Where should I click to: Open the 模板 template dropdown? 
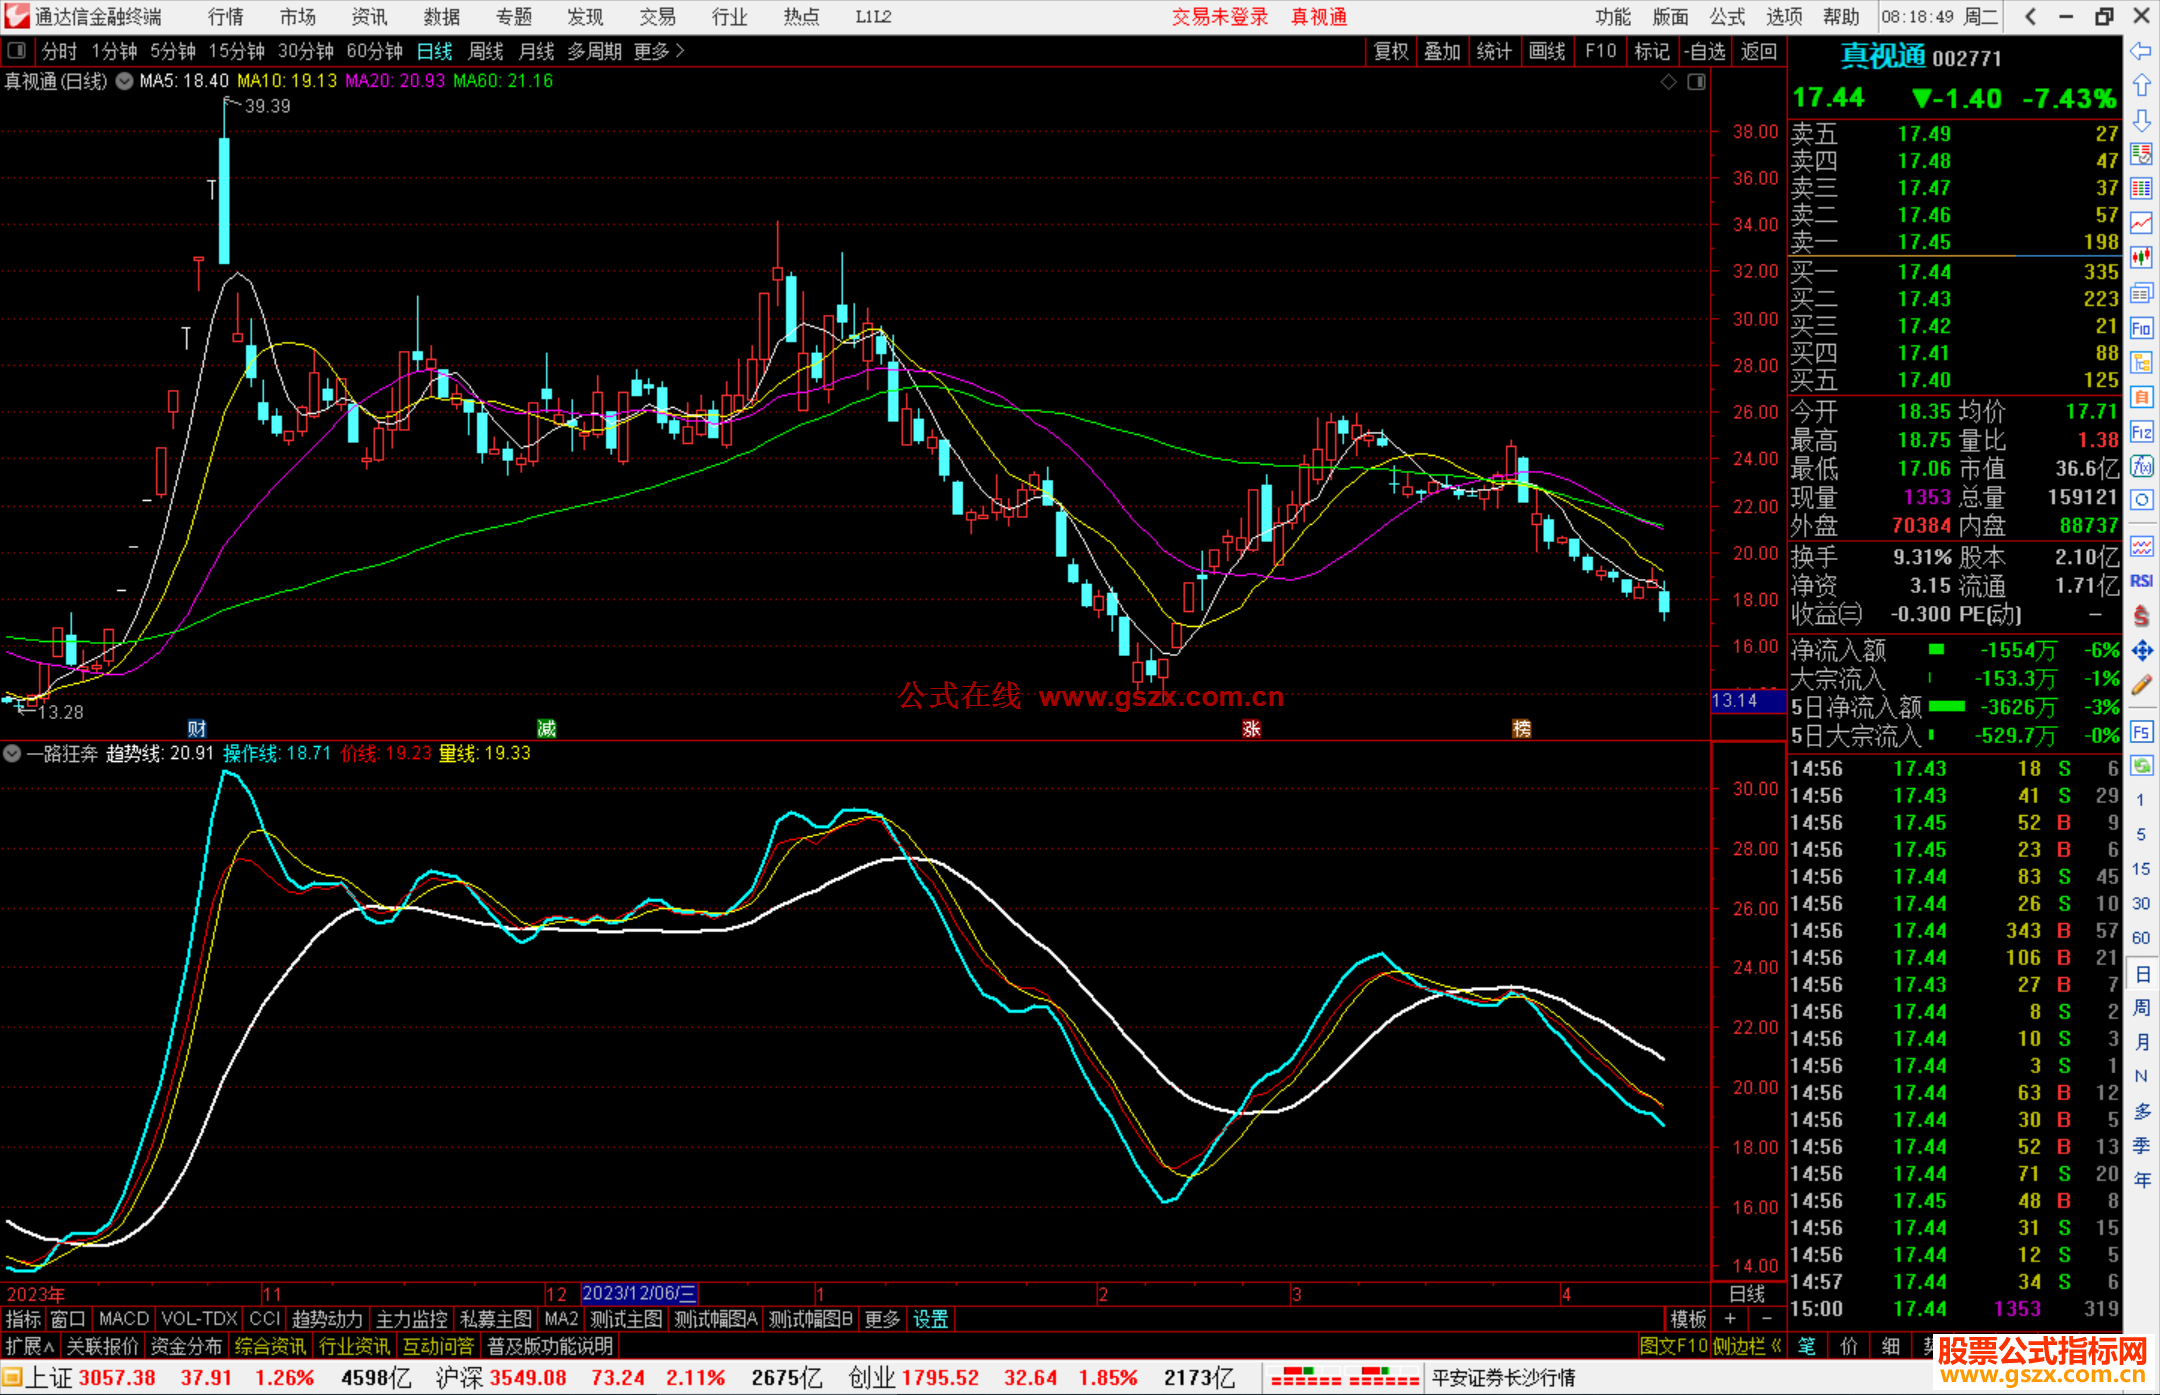point(1689,1319)
